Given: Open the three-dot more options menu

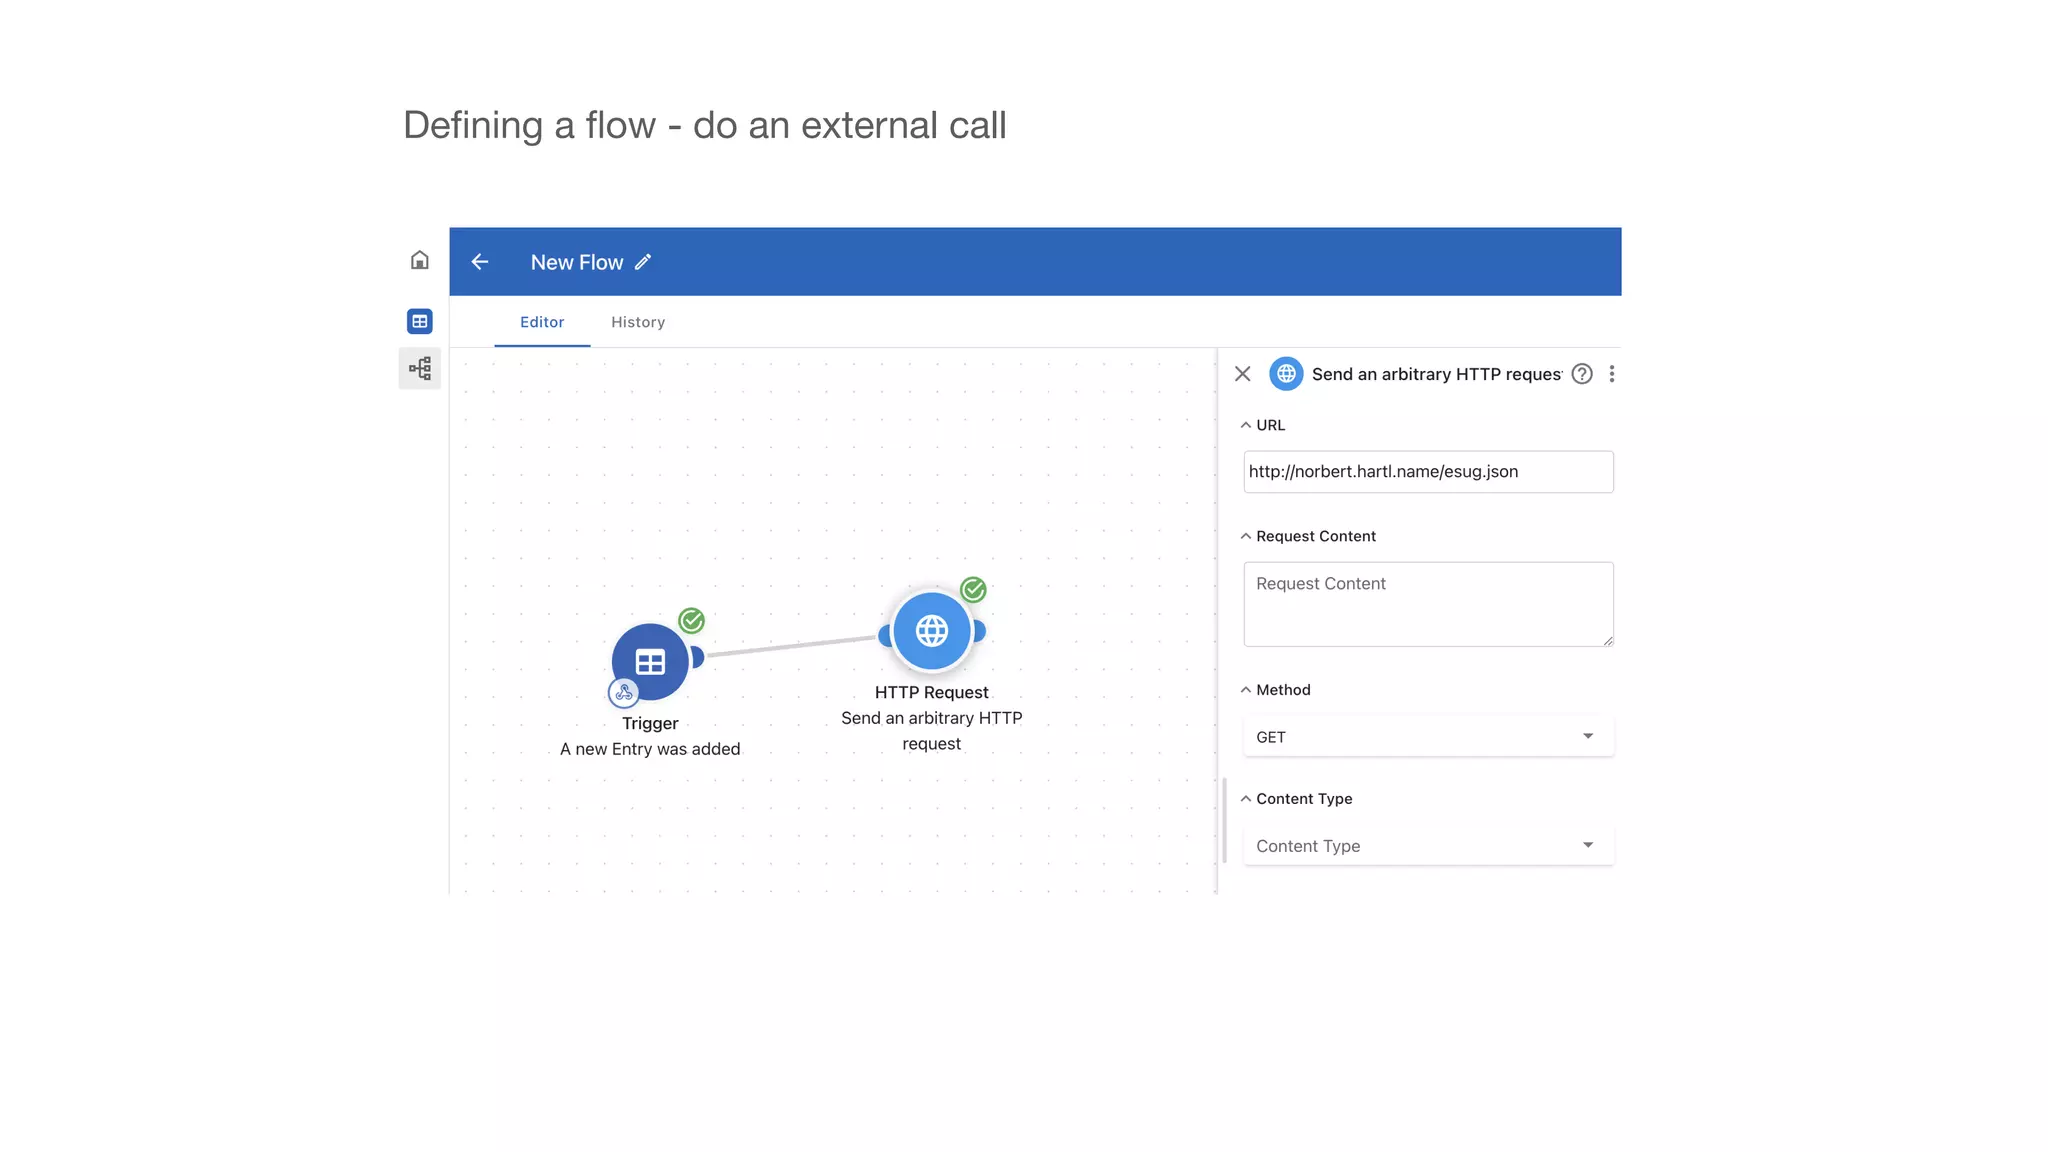Looking at the screenshot, I should 1612,374.
